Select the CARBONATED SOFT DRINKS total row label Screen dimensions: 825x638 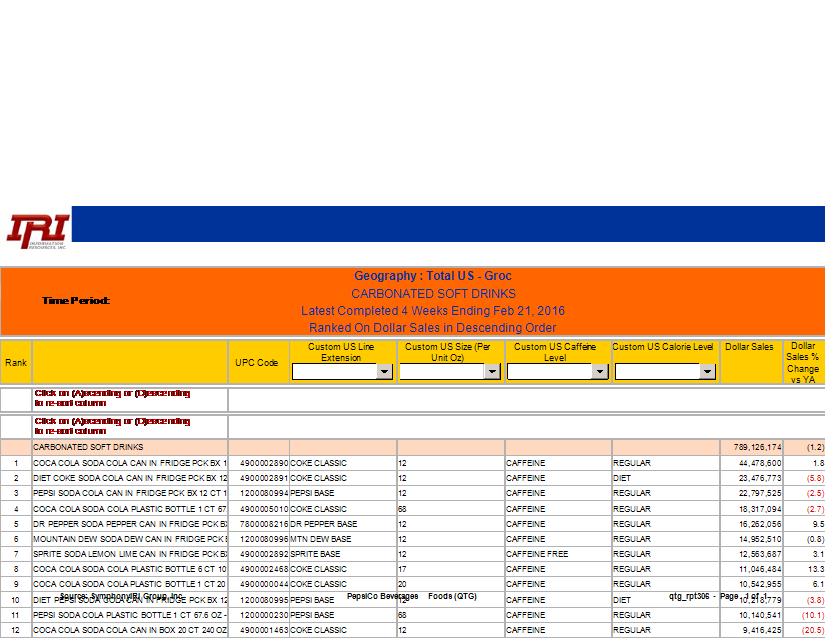[x=88, y=447]
